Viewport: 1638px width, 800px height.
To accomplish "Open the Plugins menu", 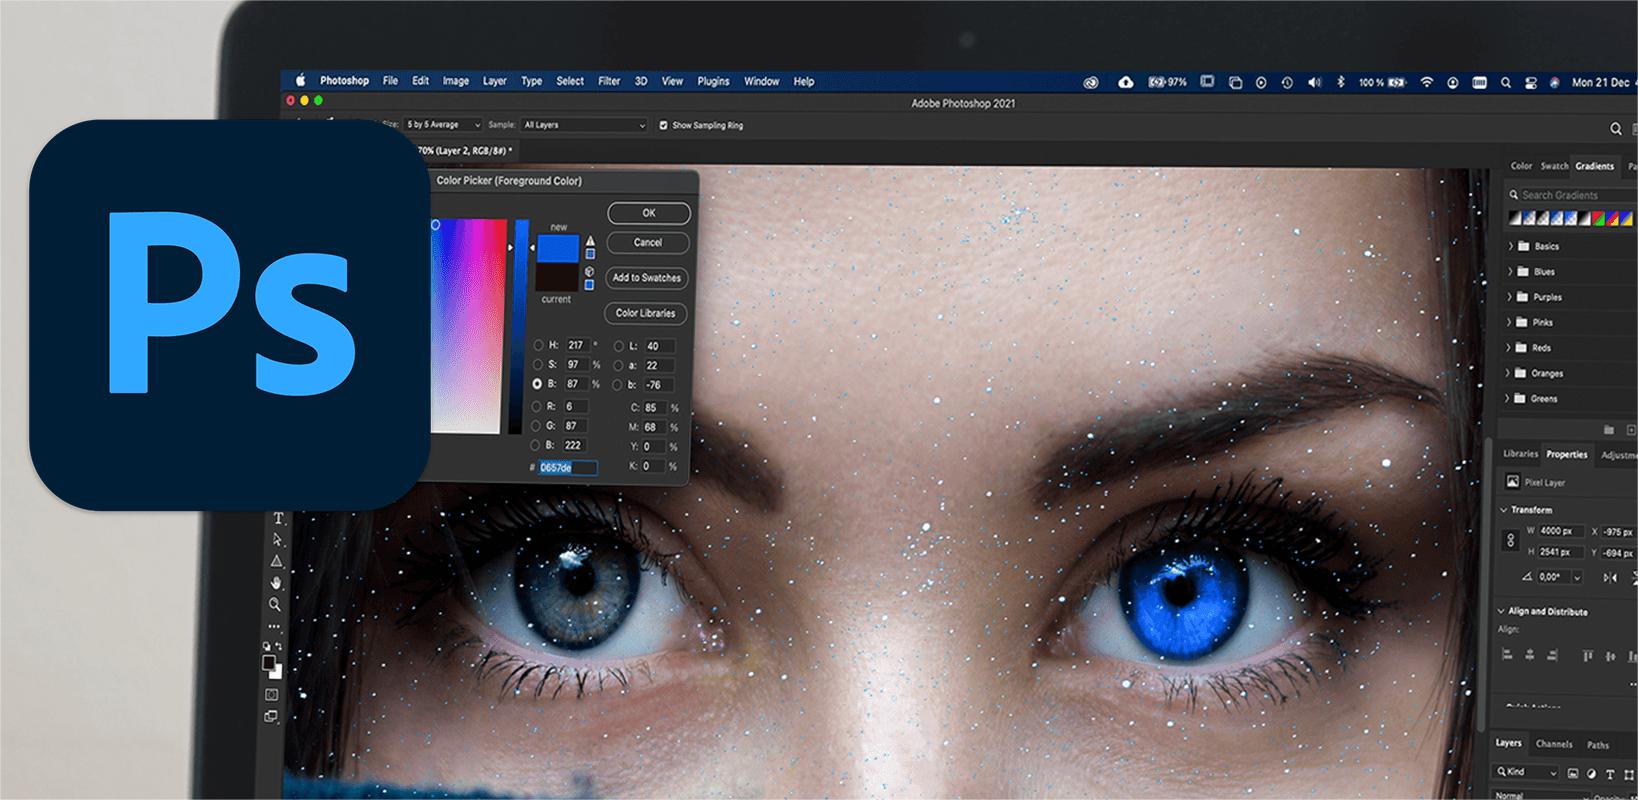I will click(x=713, y=81).
